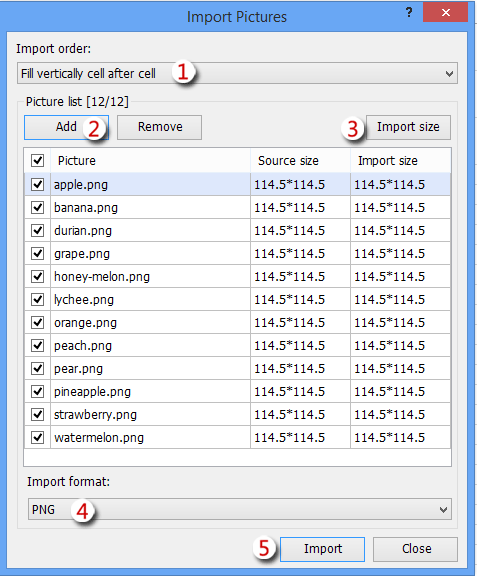Click the Source size column header

click(300, 161)
